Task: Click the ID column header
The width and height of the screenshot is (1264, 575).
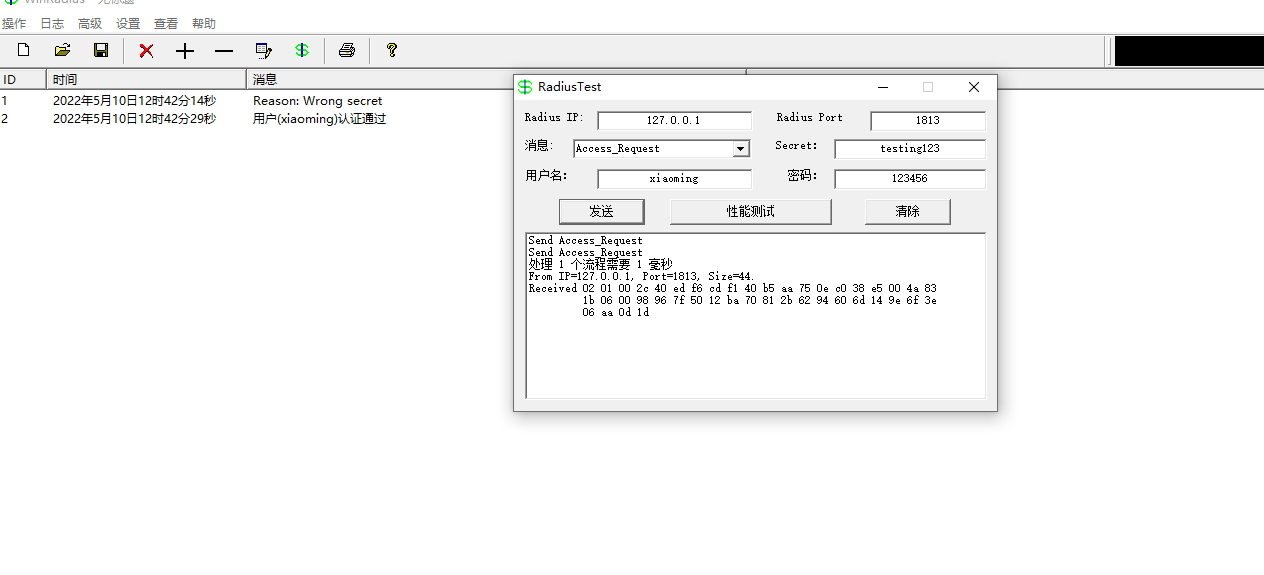Action: (x=23, y=79)
